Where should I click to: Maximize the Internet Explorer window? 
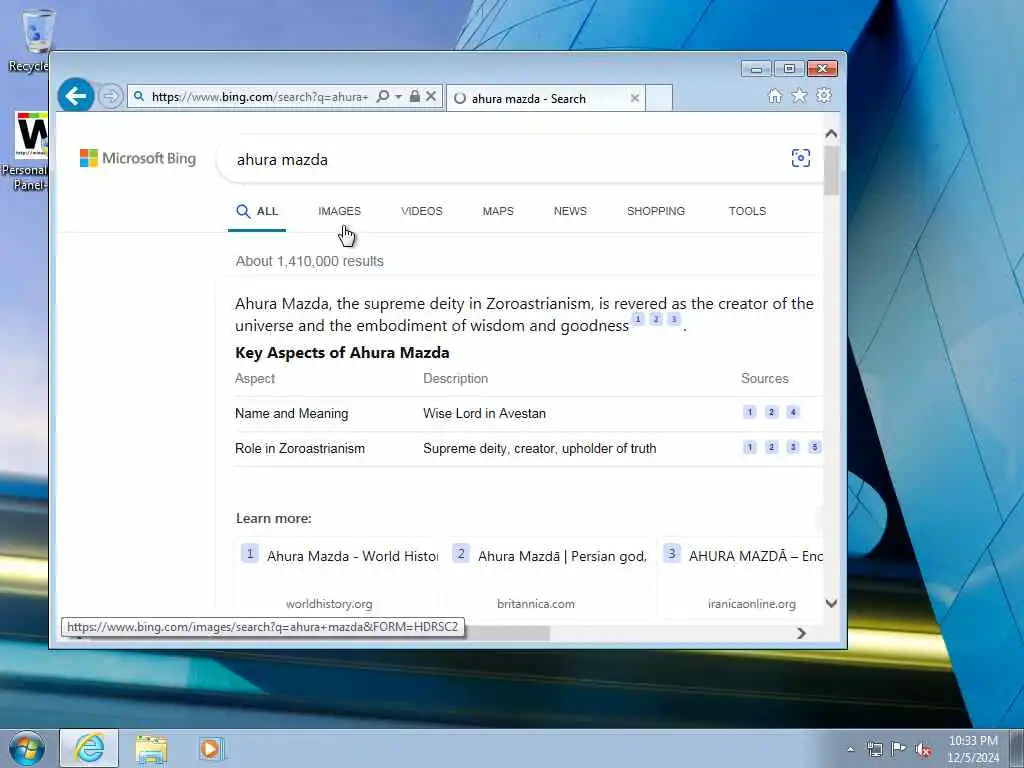pyautogui.click(x=789, y=69)
